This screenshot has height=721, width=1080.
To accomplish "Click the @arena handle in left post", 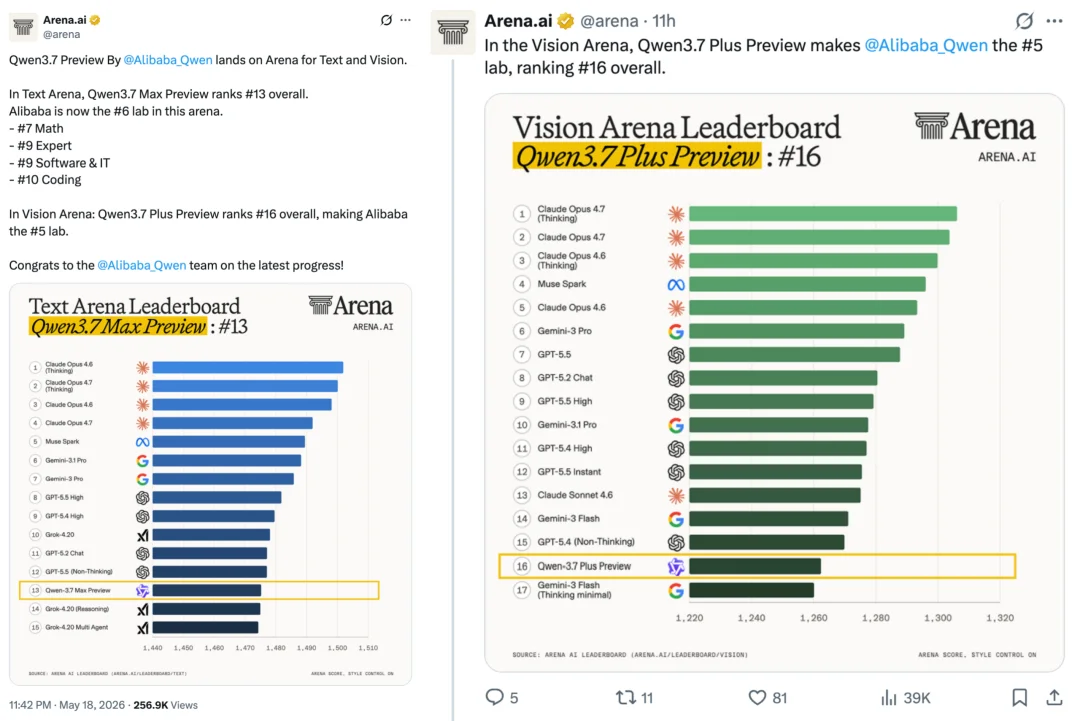I will (x=61, y=34).
